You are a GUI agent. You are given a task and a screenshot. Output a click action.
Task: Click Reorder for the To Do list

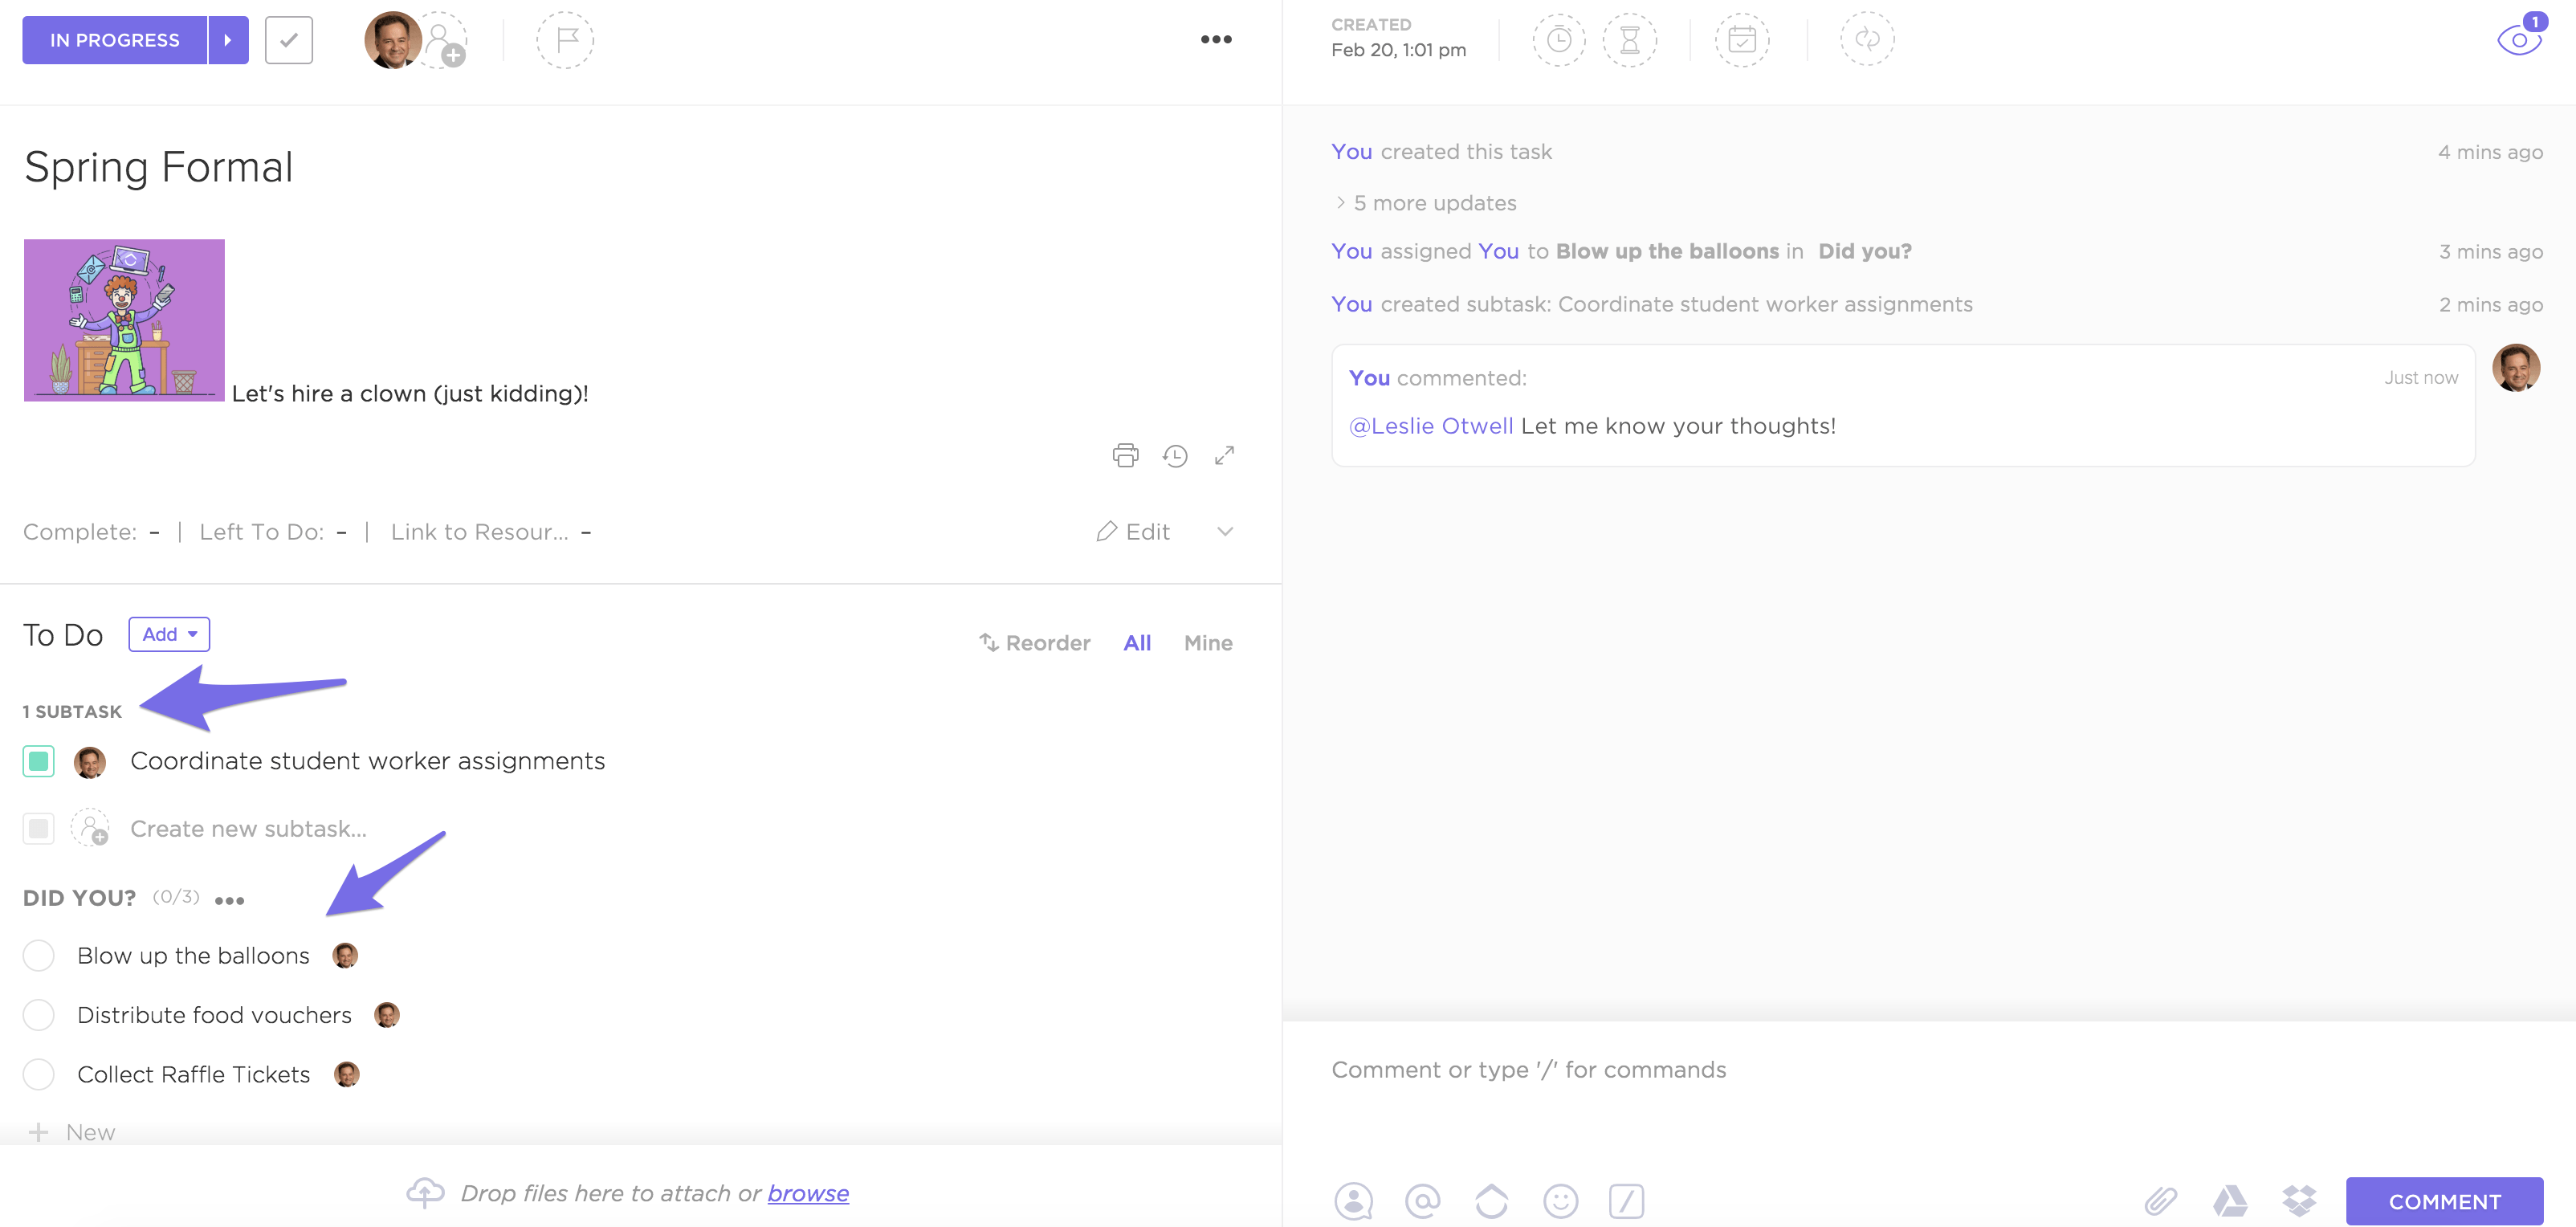1035,643
